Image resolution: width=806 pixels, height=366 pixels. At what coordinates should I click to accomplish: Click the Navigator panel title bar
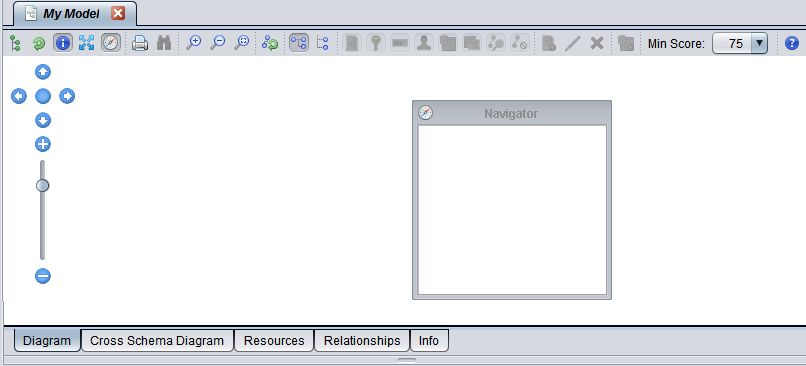511,113
